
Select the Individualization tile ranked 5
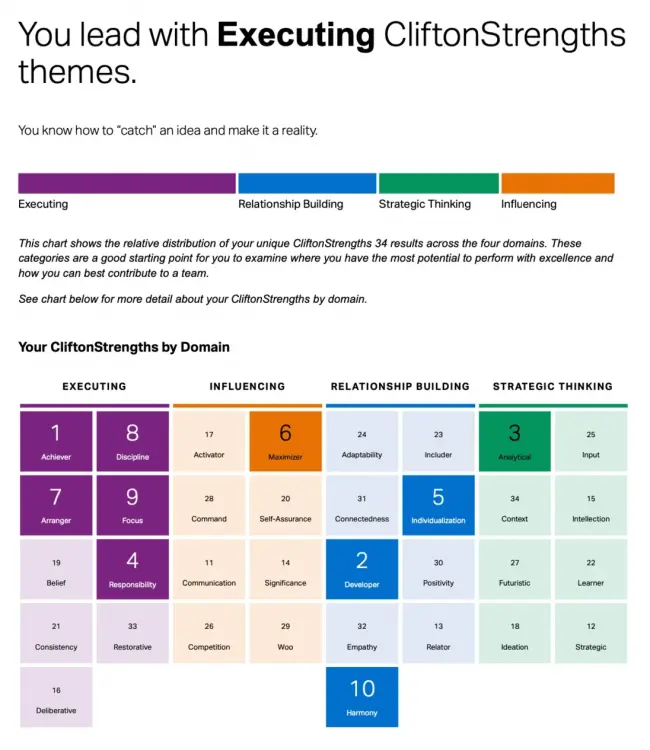pos(439,505)
